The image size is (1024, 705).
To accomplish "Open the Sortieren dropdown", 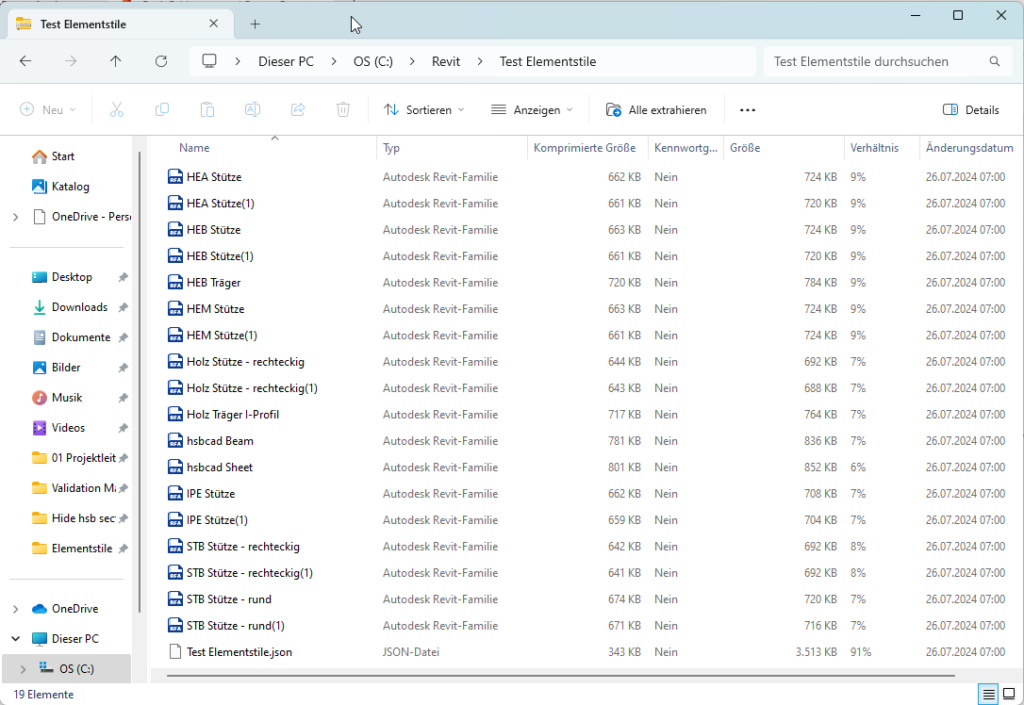I will pyautogui.click(x=424, y=110).
